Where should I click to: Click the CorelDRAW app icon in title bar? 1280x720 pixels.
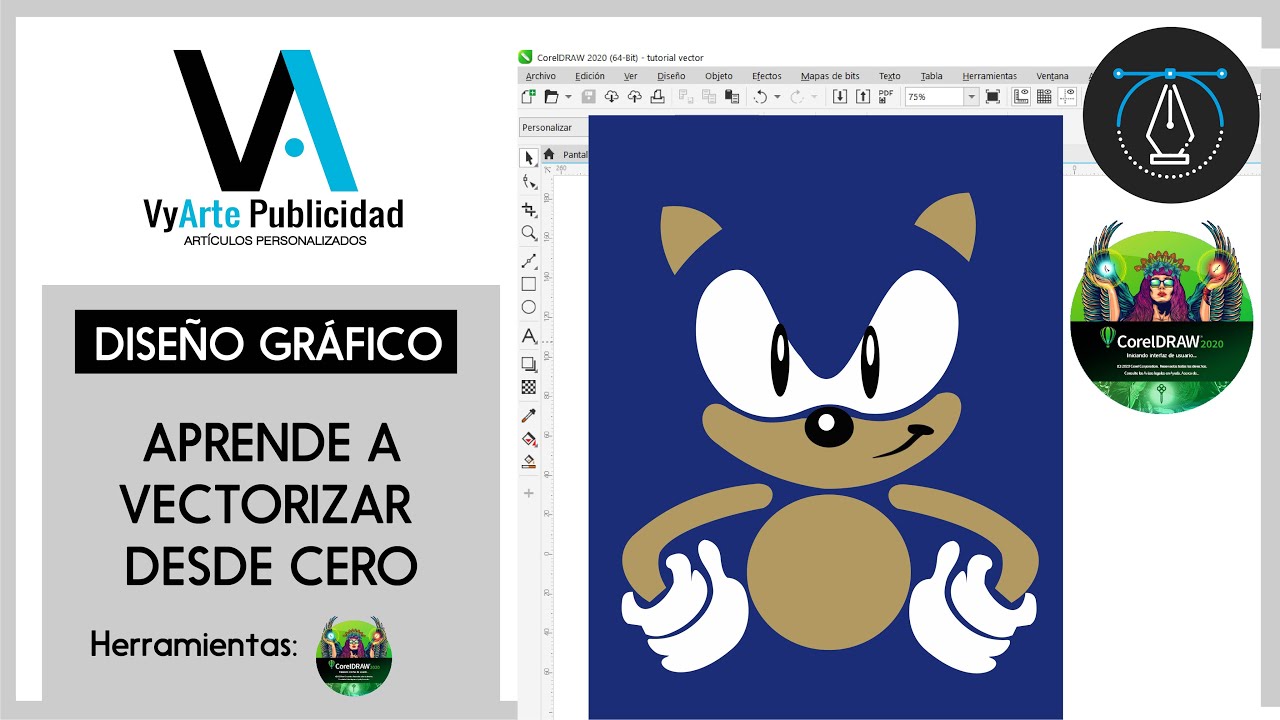tap(526, 57)
